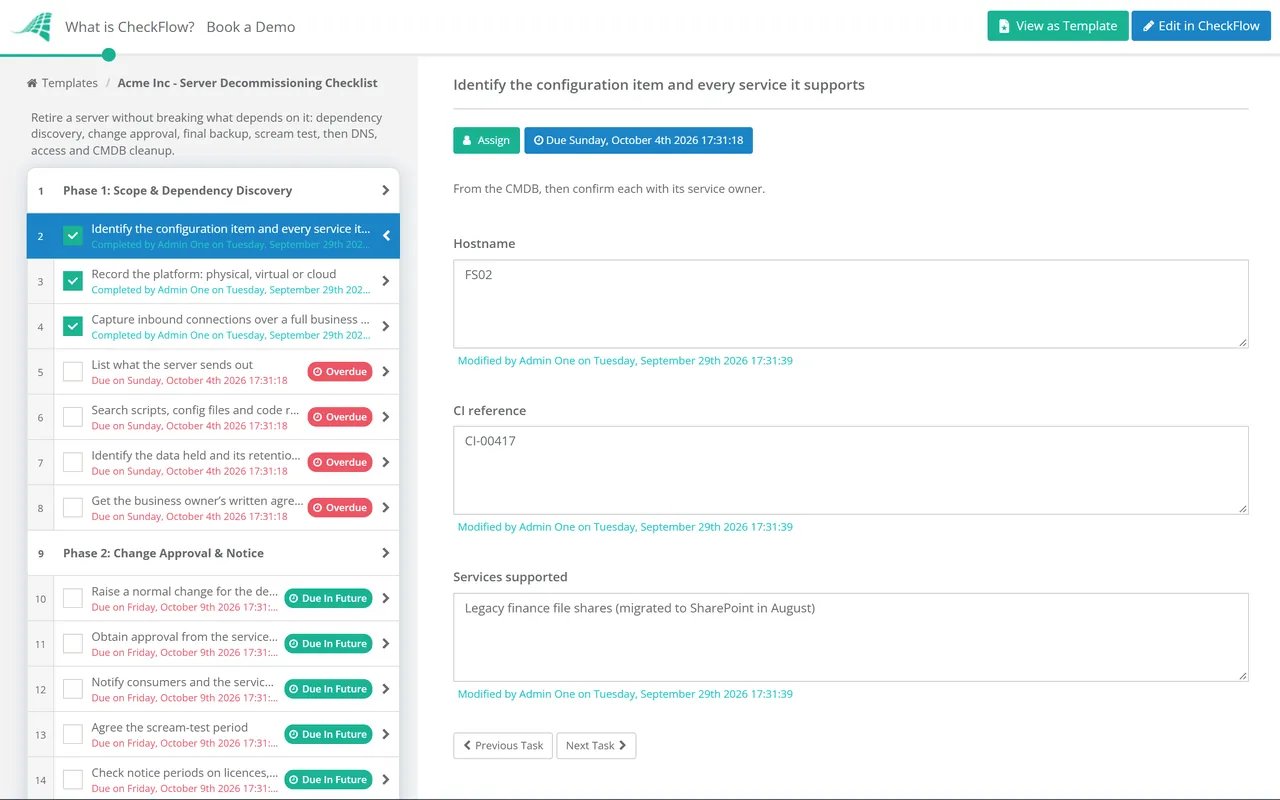1280x800 pixels.
Task: Open Raise a normal change row chevron
Action: point(386,598)
